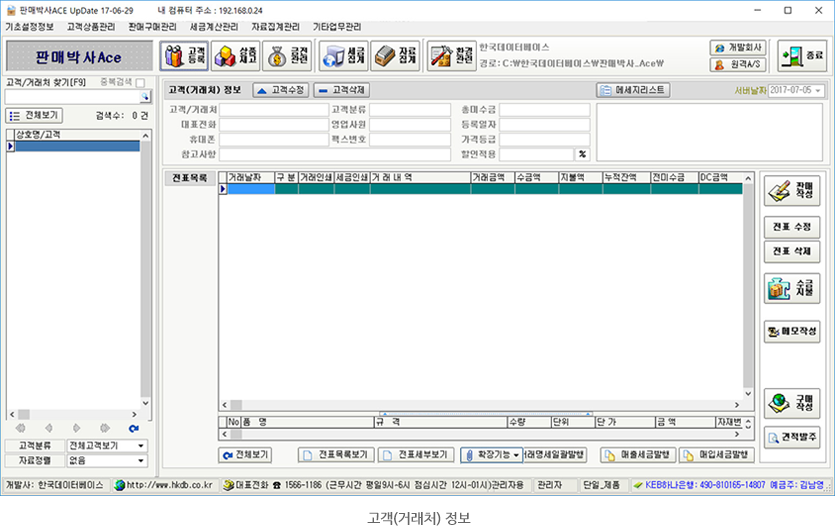Toggle the 중복검색 checkbox
Image resolution: width=835 pixels, height=526 pixels.
click(x=141, y=82)
